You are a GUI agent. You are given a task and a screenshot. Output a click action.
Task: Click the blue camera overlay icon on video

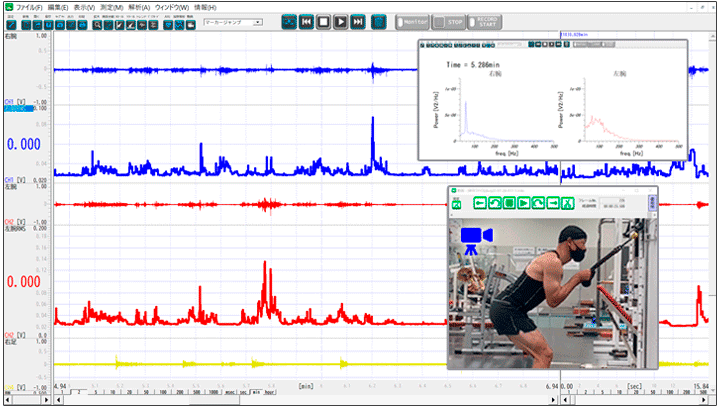click(x=476, y=241)
